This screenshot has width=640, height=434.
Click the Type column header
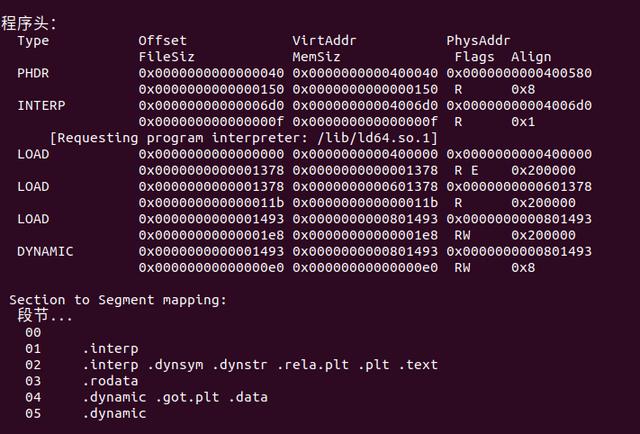[33, 41]
